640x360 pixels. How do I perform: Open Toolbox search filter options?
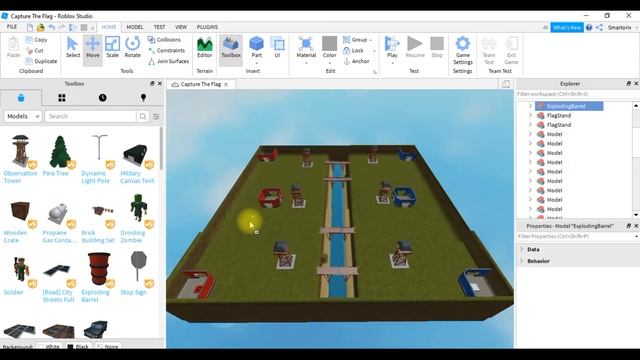pos(156,116)
